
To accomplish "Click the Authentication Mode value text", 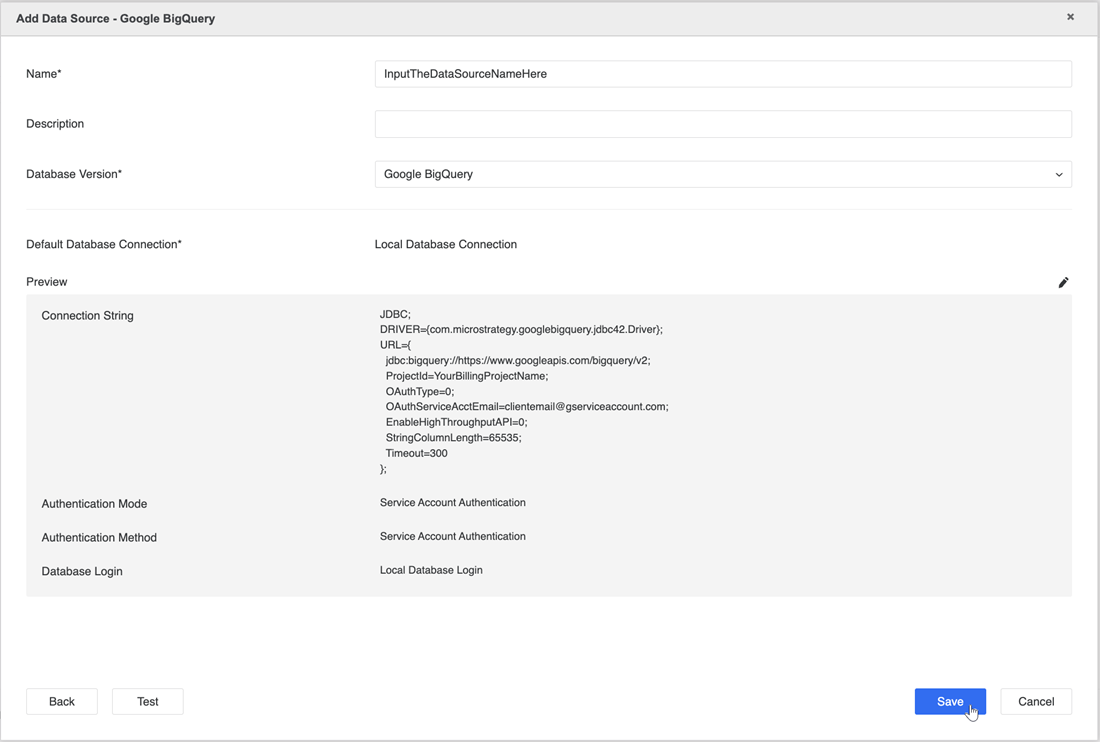I will pyautogui.click(x=452, y=503).
